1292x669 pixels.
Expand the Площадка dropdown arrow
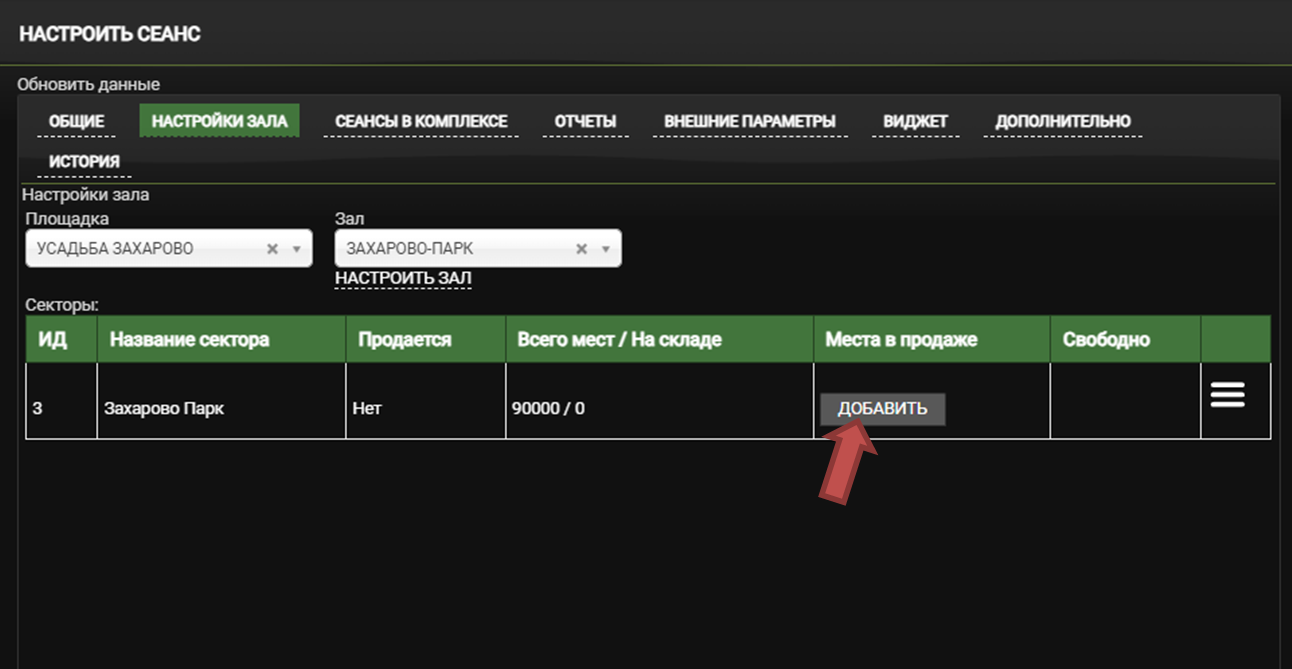click(x=296, y=249)
